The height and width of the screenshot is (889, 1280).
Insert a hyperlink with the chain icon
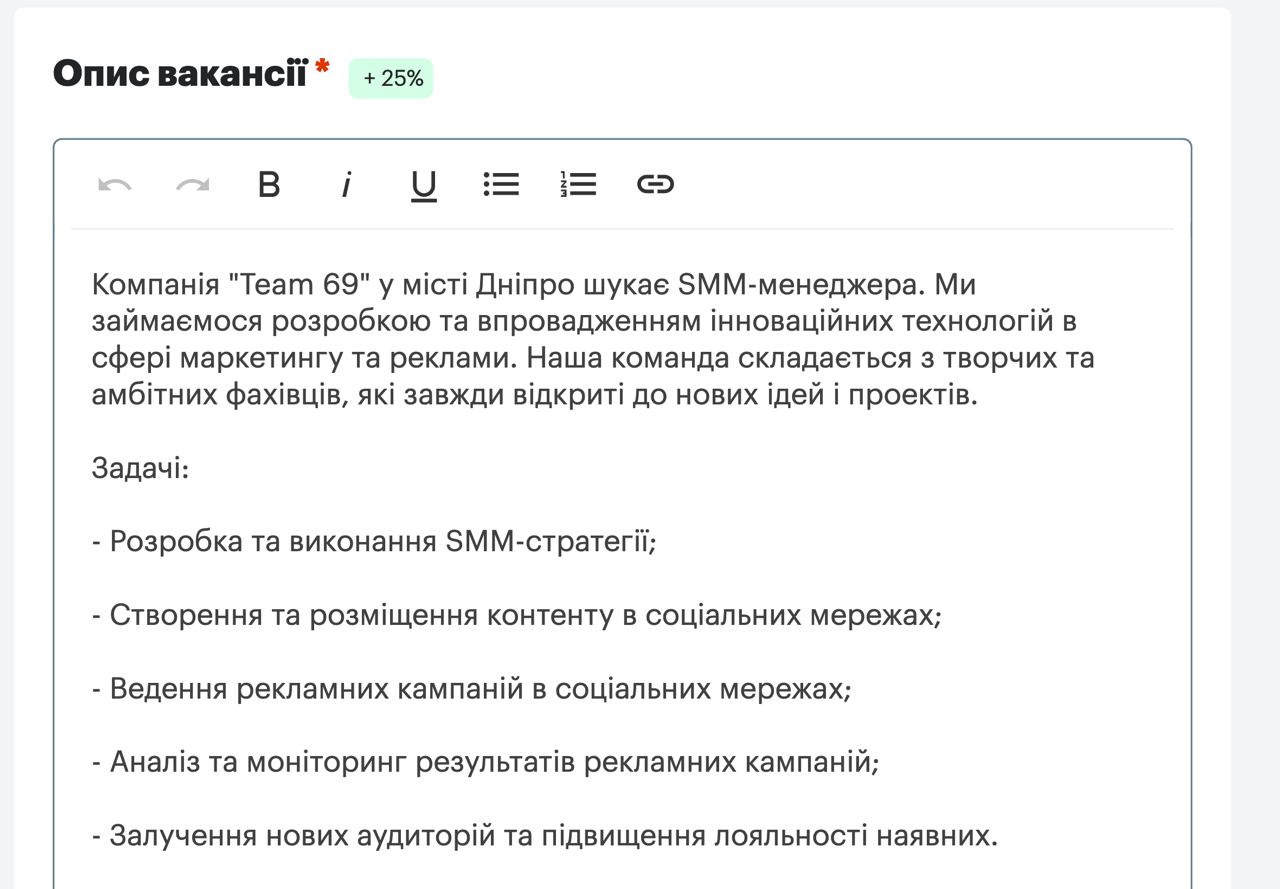tap(655, 184)
